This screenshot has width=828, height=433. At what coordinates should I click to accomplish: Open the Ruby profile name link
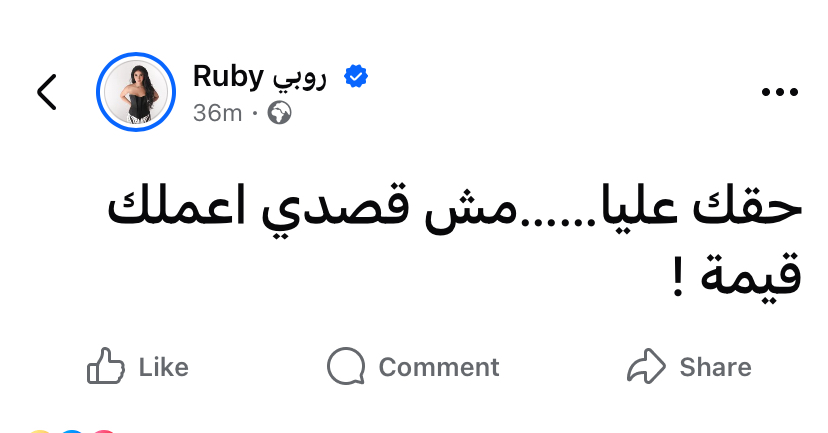click(x=228, y=75)
